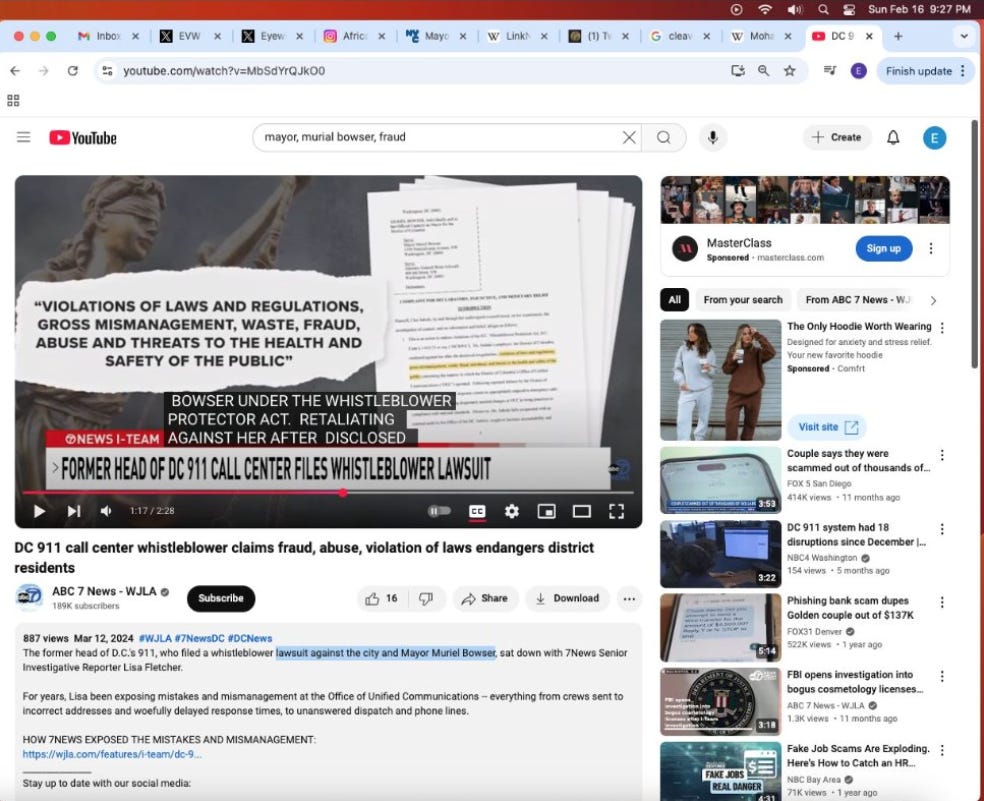Image resolution: width=984 pixels, height=801 pixels.
Task: Dislike the video thumbs down
Action: coord(427,599)
